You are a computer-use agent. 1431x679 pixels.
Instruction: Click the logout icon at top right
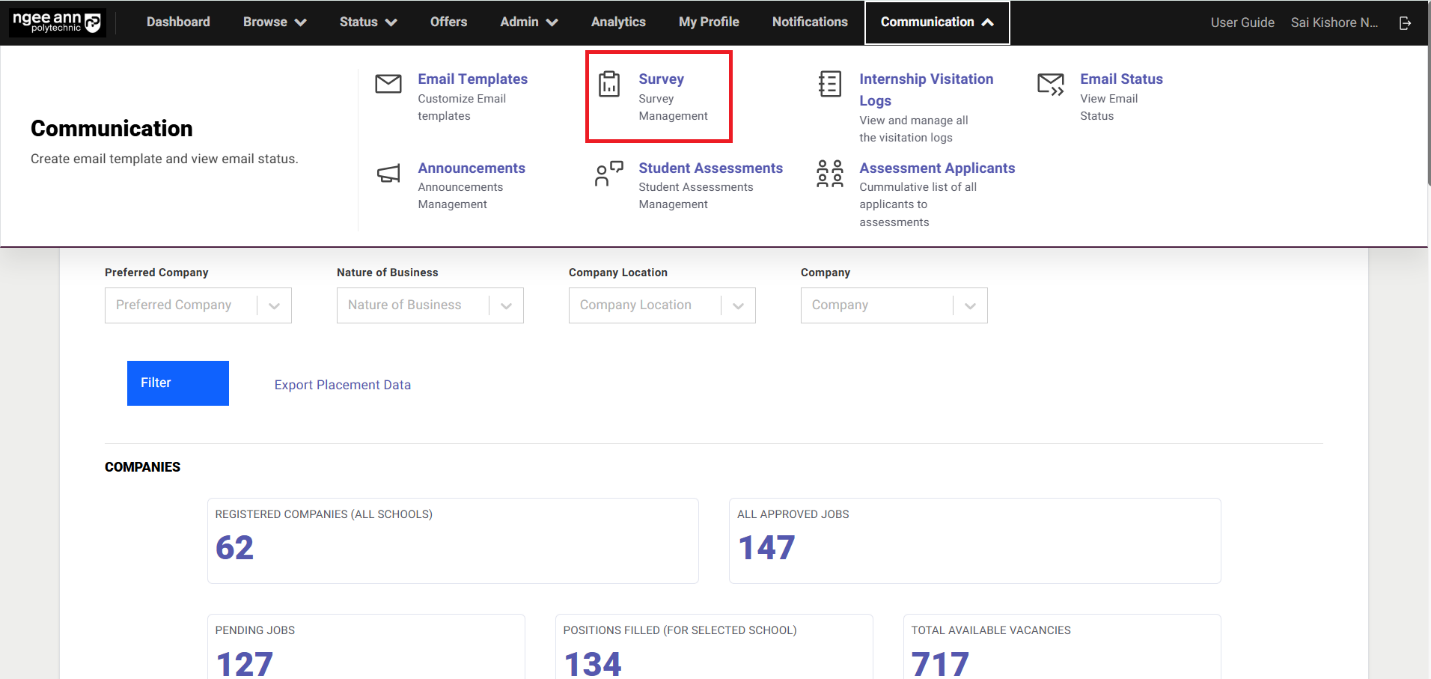pyautogui.click(x=1405, y=23)
